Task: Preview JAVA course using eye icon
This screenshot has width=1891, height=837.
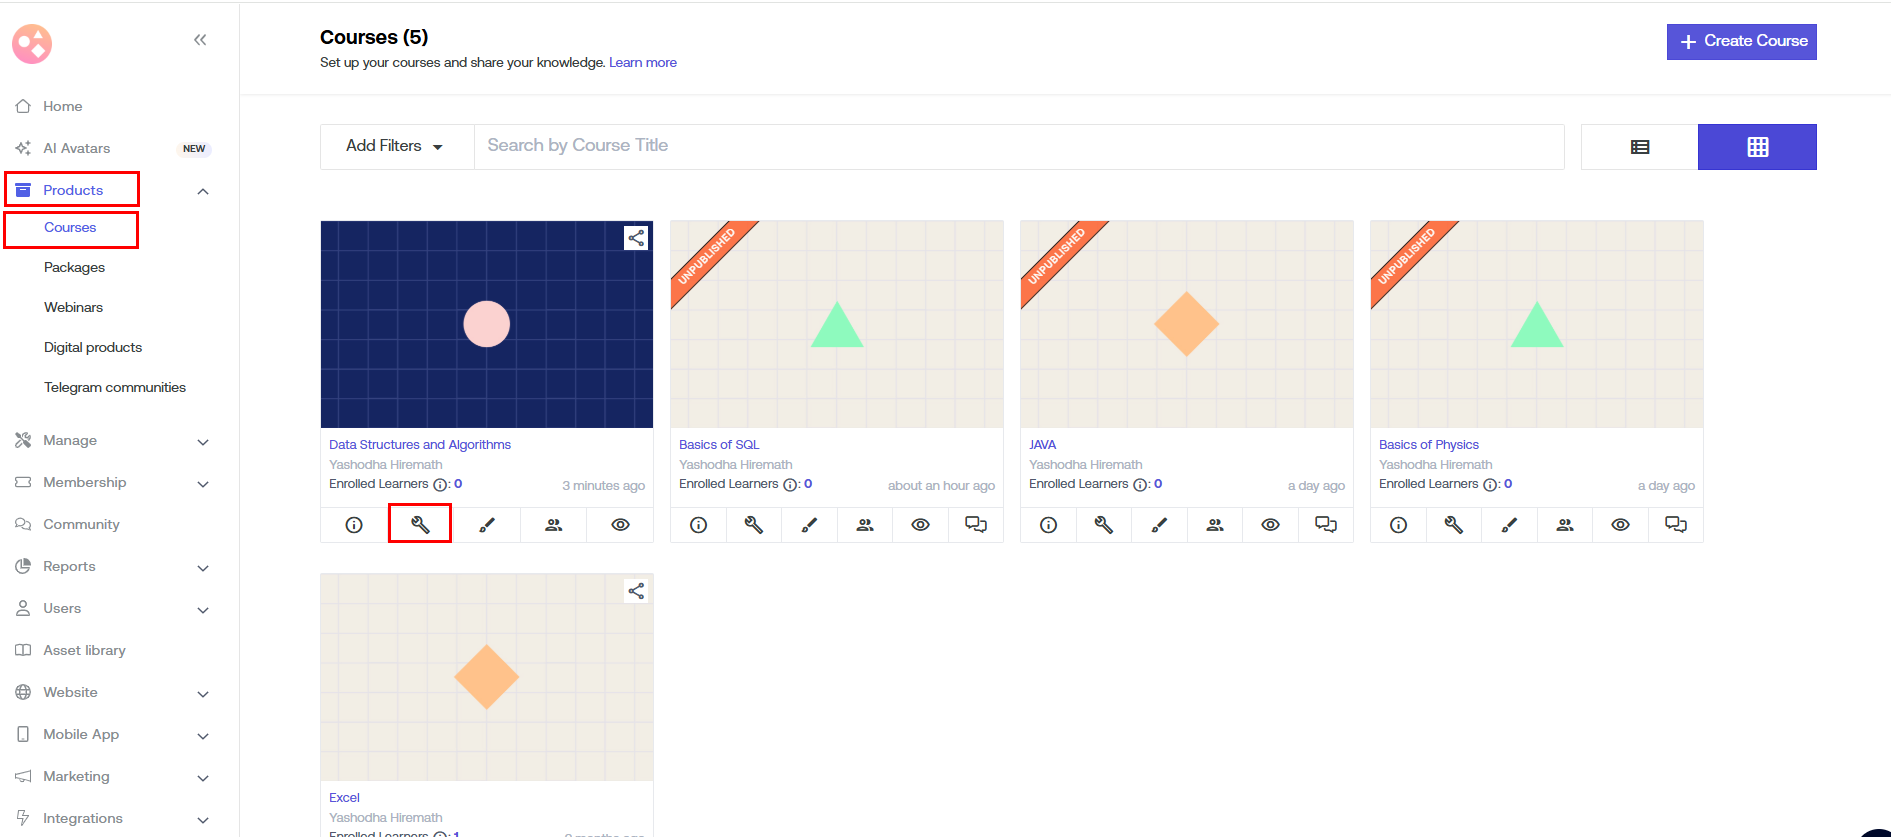Action: [1270, 525]
